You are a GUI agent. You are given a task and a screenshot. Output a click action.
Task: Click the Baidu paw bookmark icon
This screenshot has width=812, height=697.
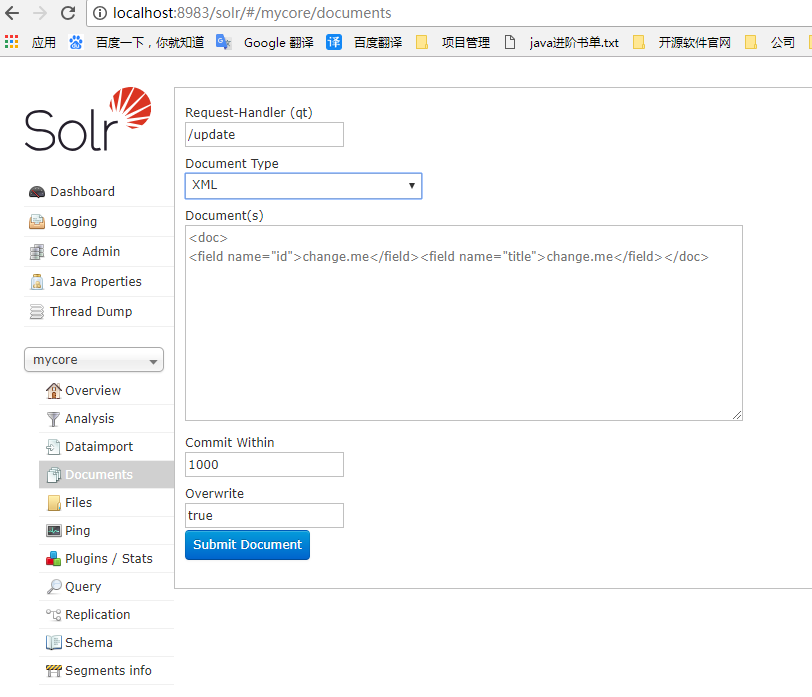pos(76,42)
